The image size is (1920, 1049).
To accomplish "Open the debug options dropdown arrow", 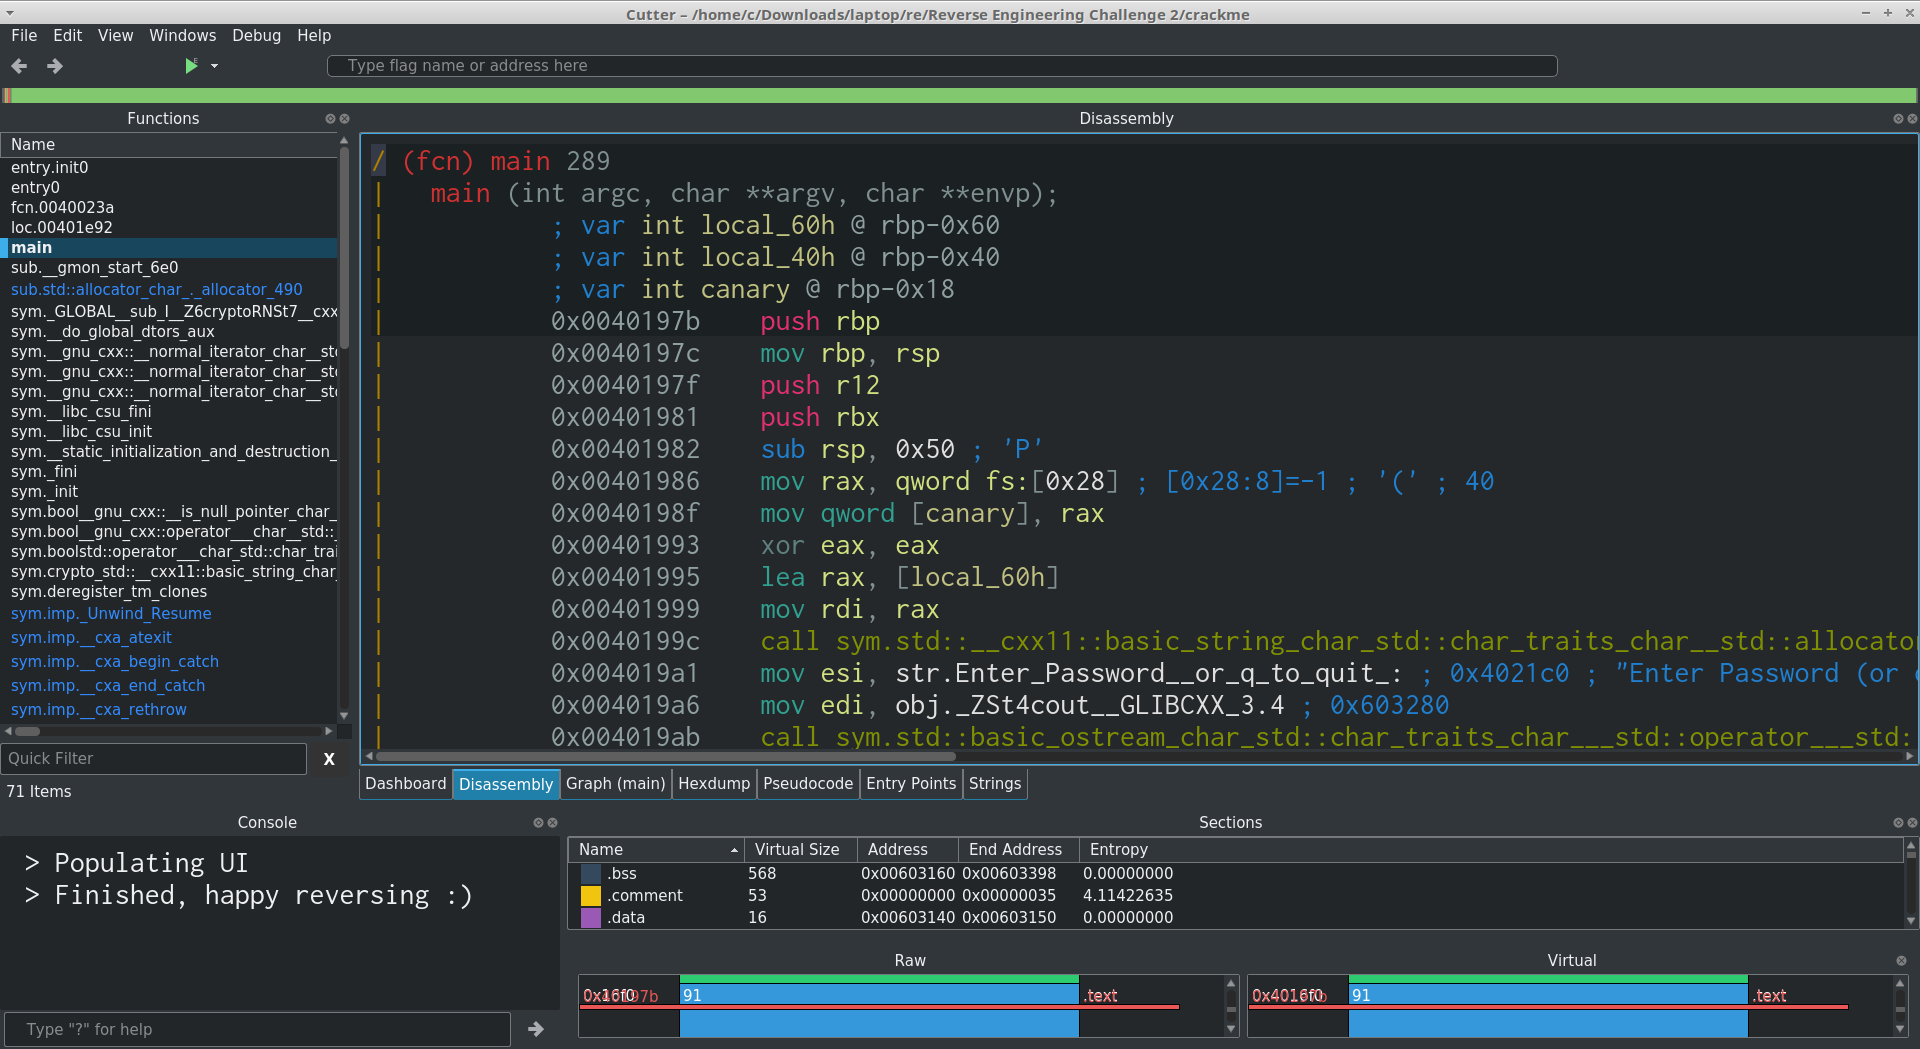I will (214, 66).
